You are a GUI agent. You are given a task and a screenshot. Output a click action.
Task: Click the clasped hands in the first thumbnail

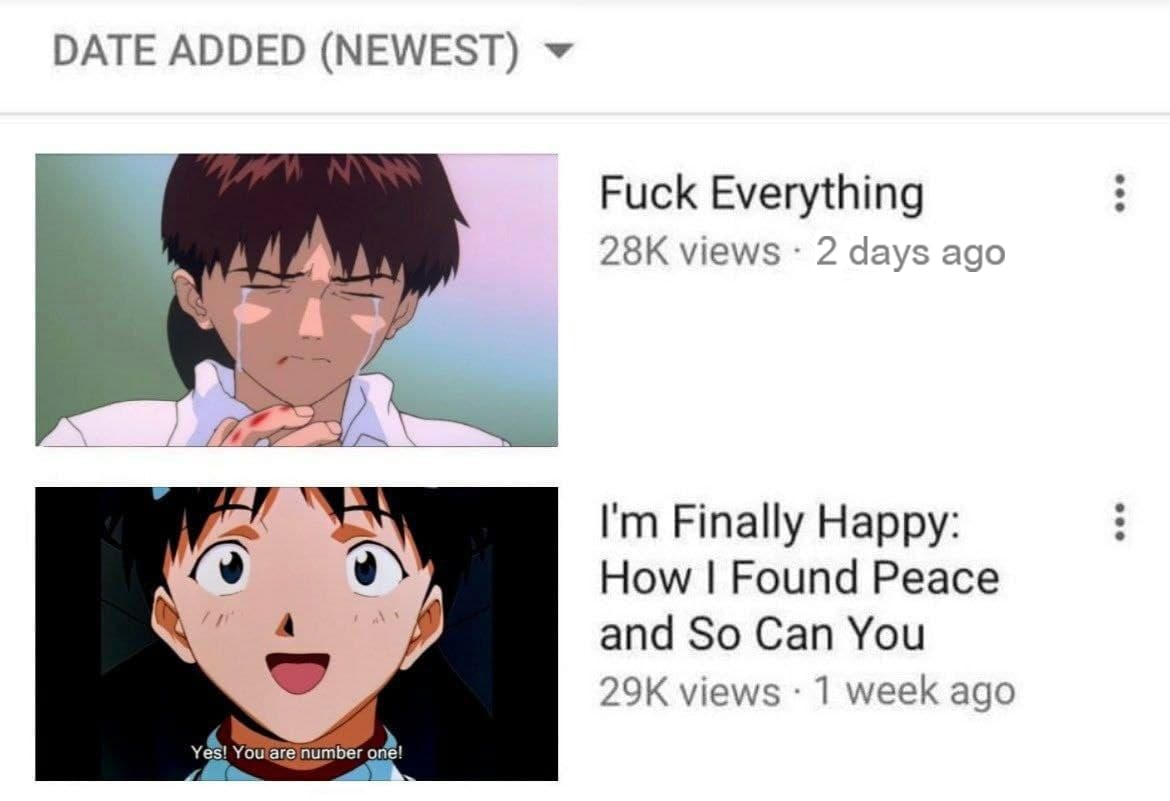tap(278, 425)
